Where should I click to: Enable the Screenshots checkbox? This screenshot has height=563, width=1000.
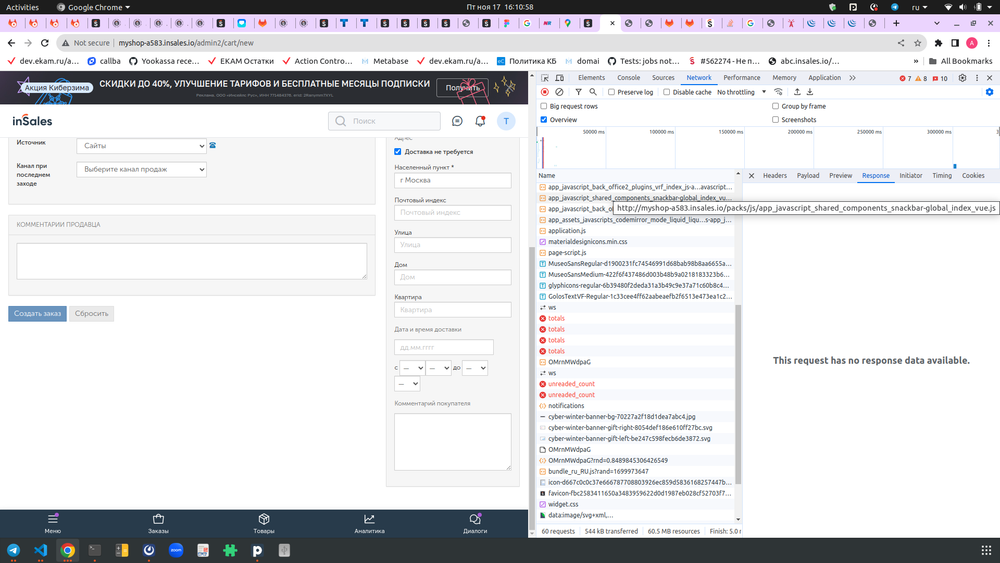775,119
